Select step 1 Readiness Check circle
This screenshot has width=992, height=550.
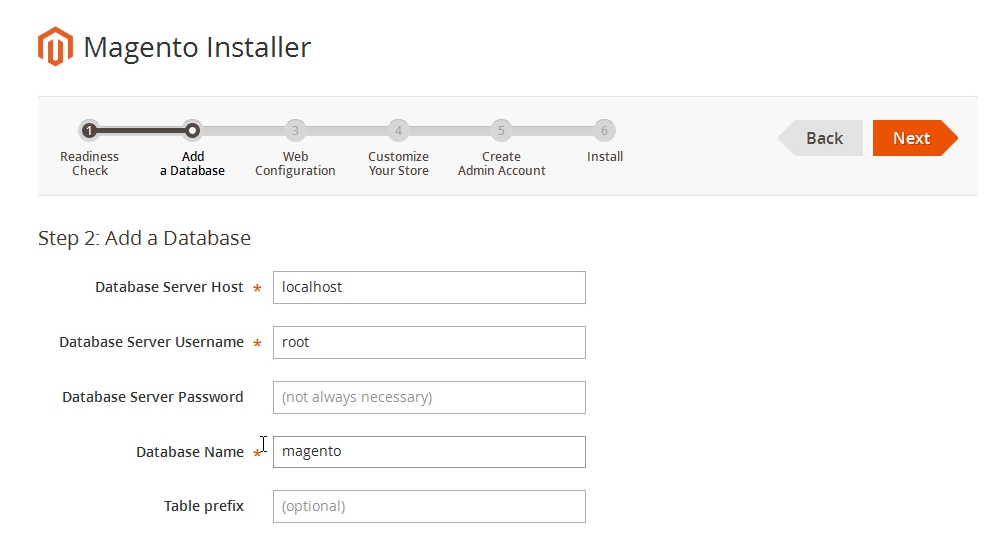click(x=89, y=130)
